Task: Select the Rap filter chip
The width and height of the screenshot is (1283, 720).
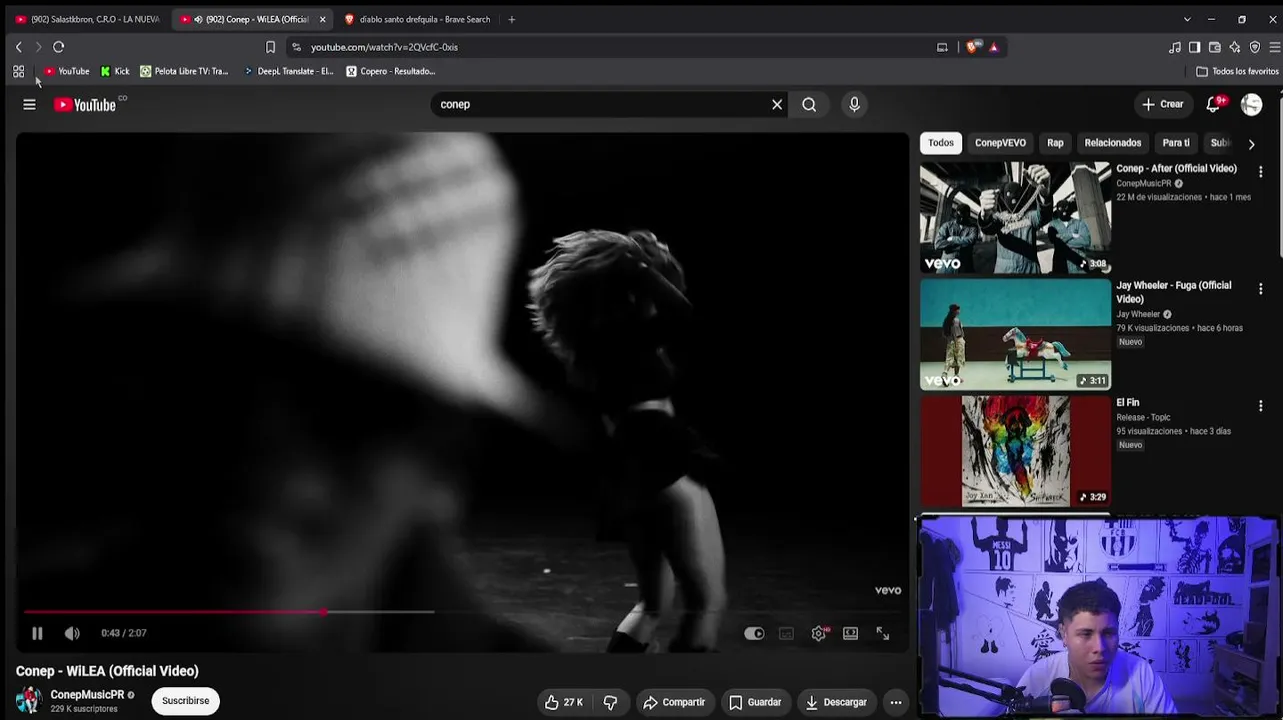Action: 1055,143
